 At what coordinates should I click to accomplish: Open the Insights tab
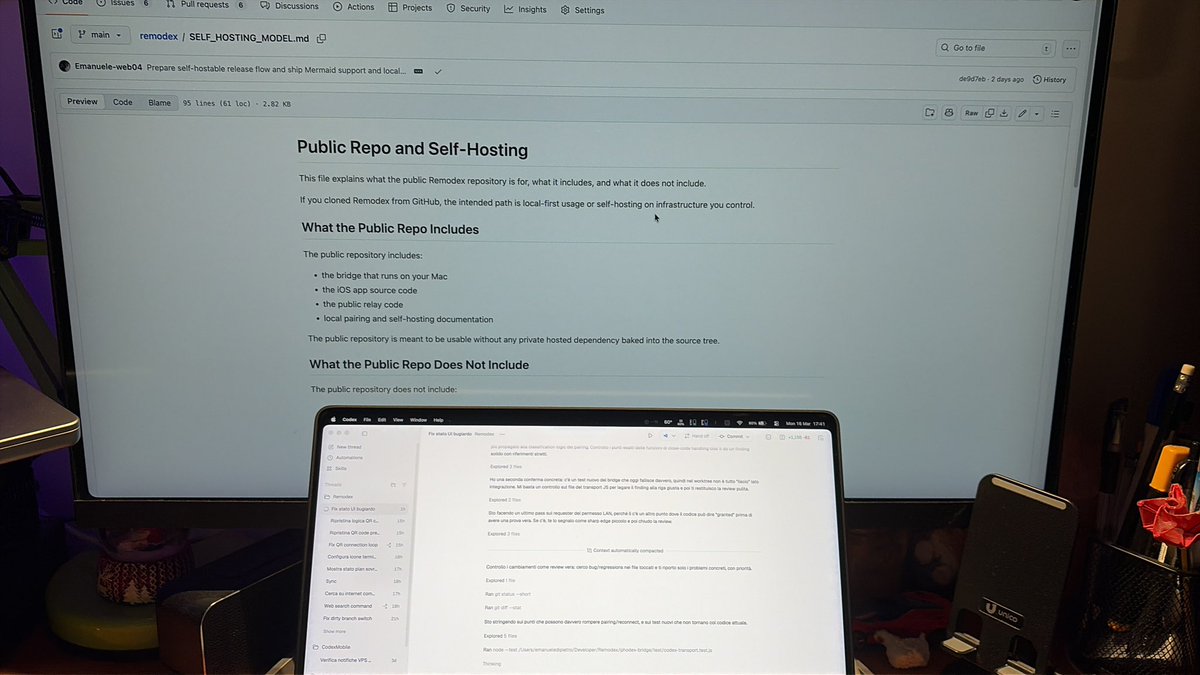pos(525,9)
